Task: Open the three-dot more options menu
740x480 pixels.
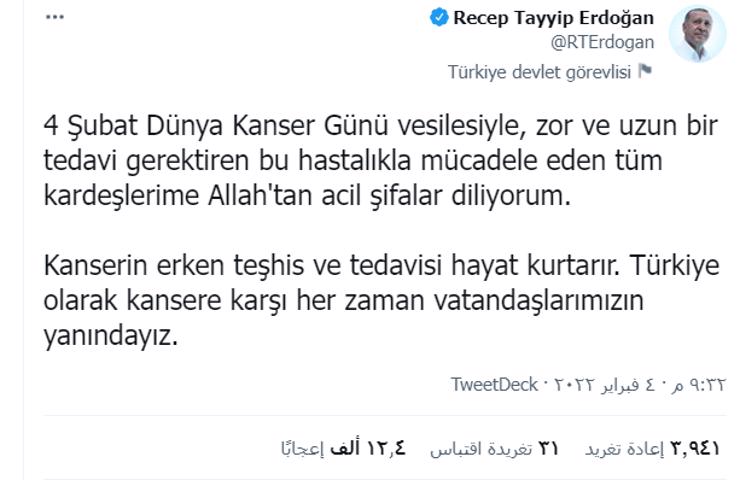Action: [54, 18]
